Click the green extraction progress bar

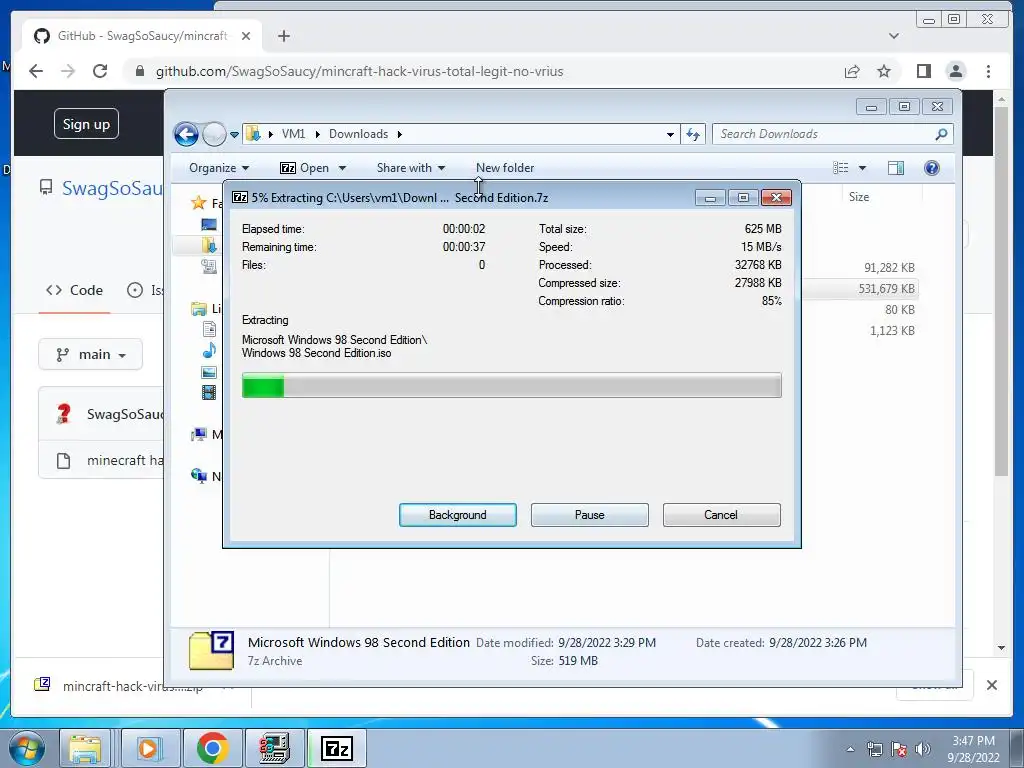point(511,385)
